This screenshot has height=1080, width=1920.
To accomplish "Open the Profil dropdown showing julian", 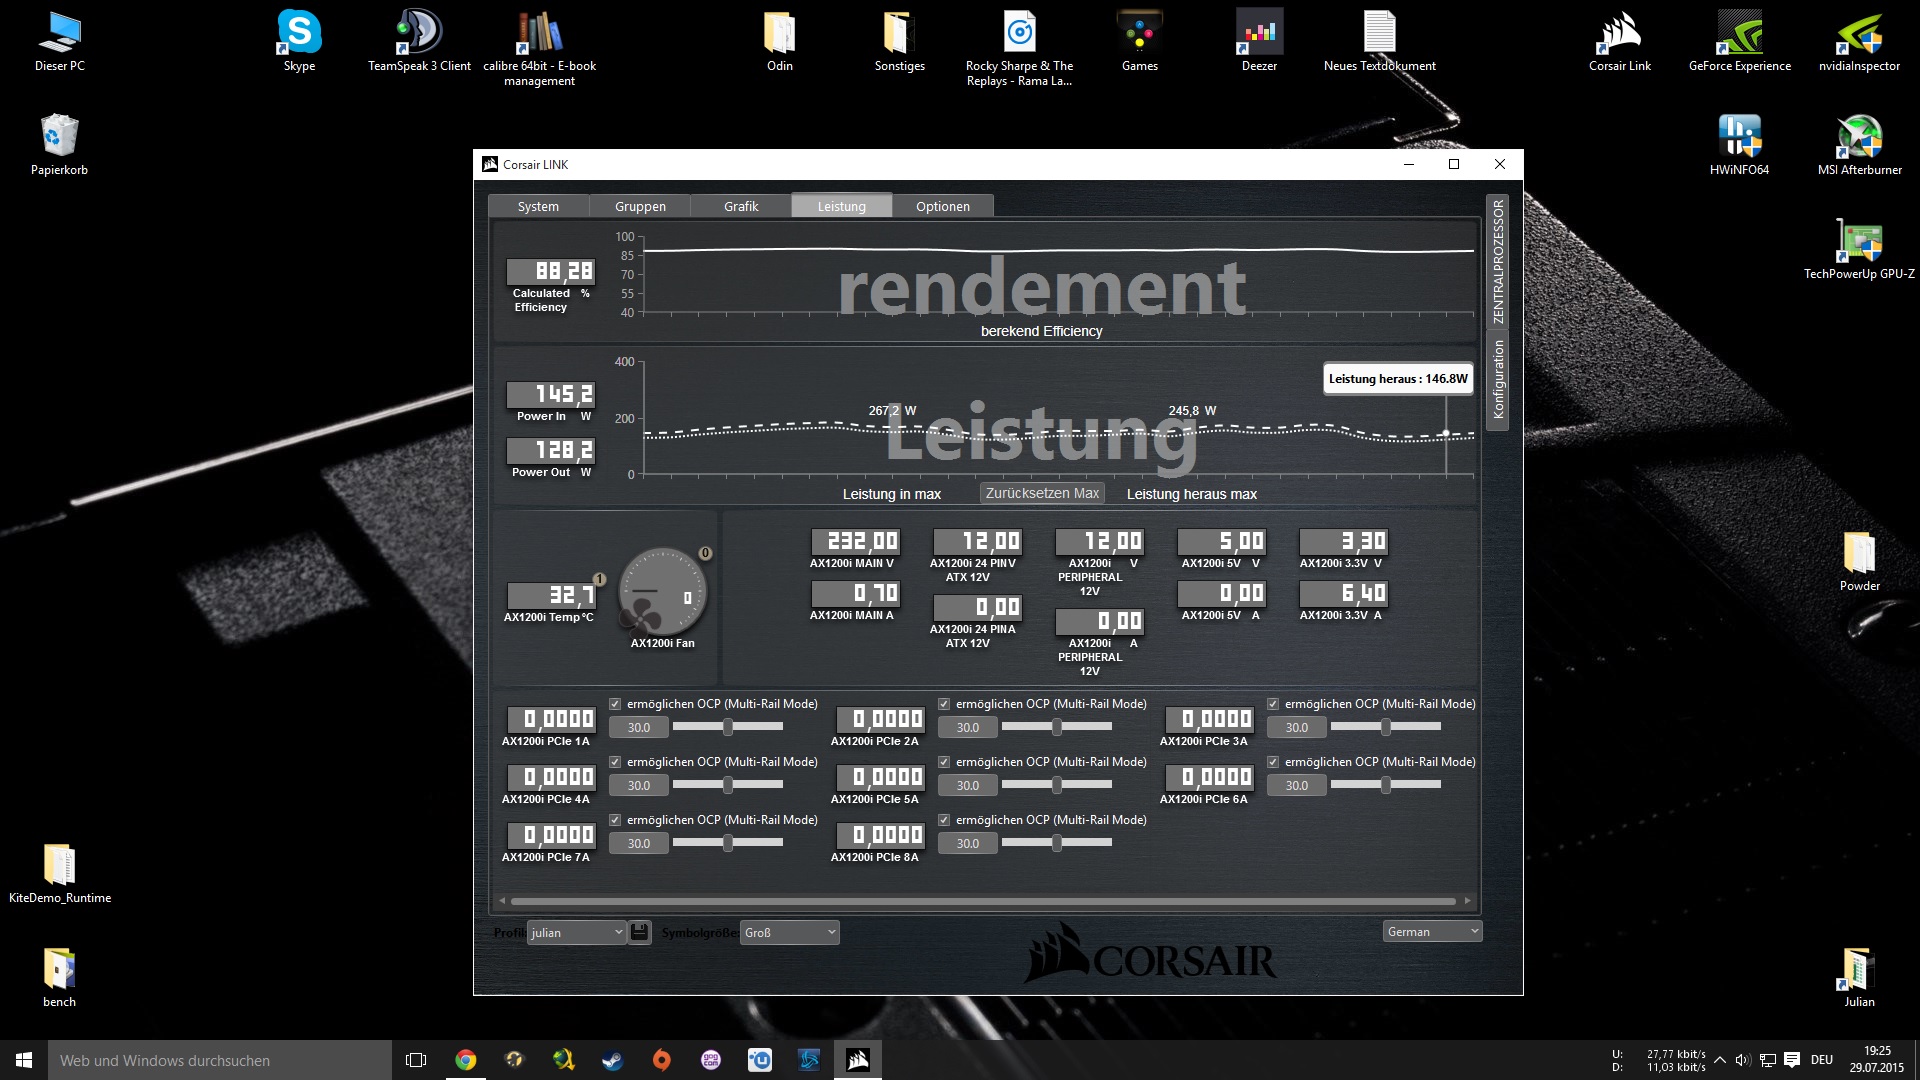I will pos(577,932).
